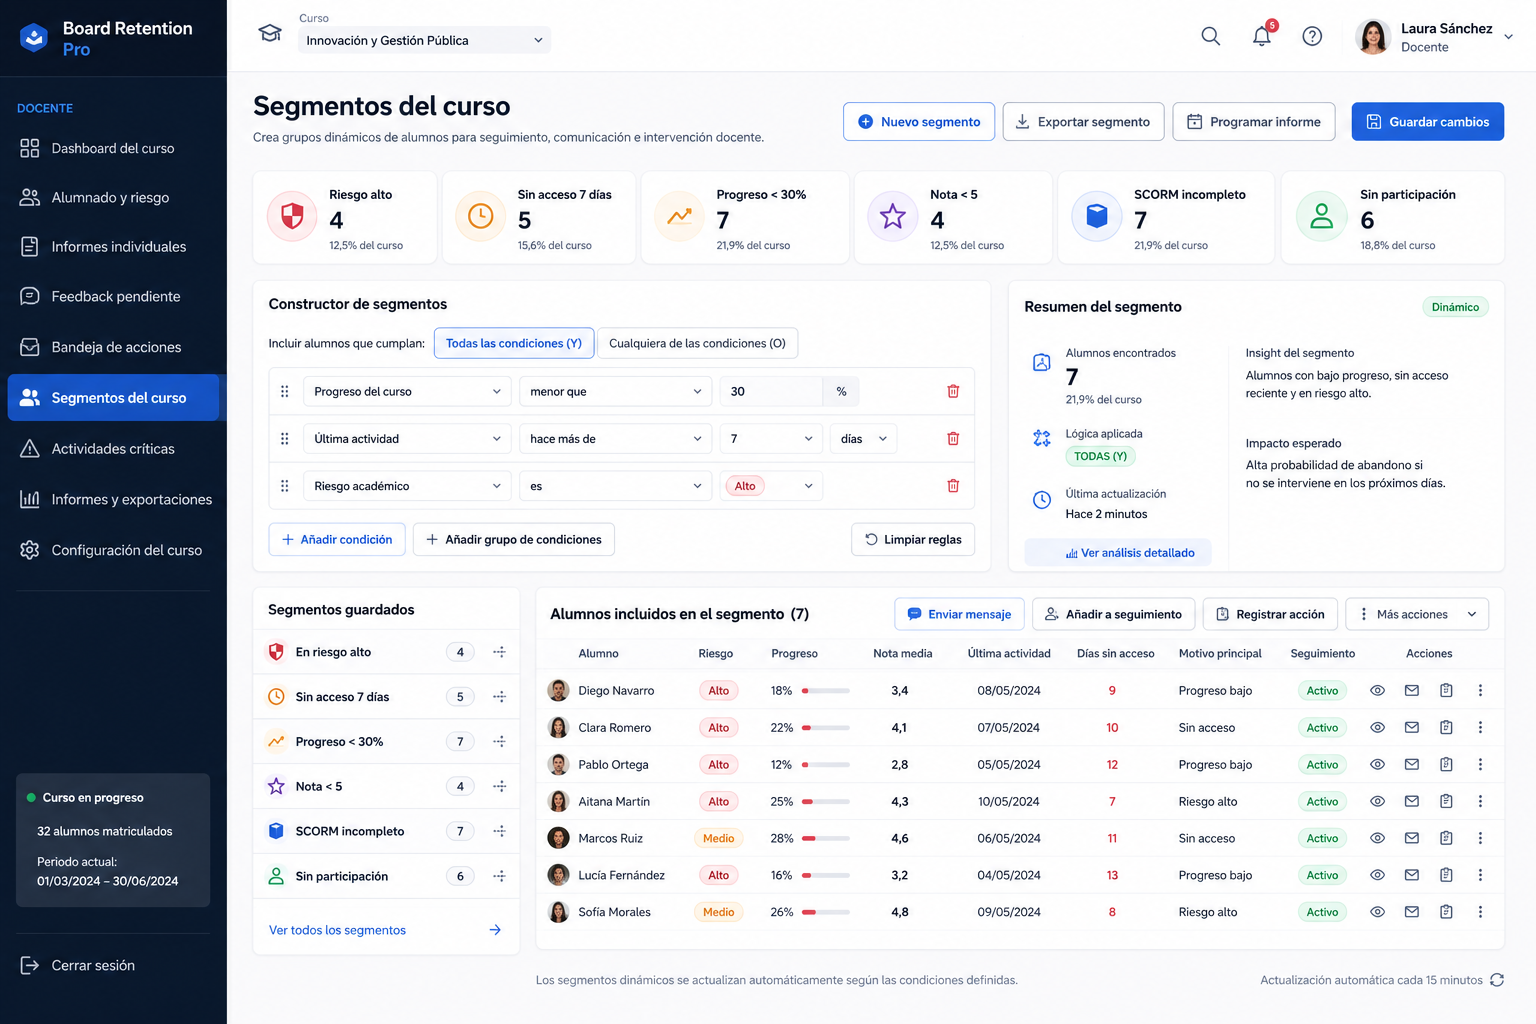Click the Board Retention Pro logo
The height and width of the screenshot is (1024, 1536).
(34, 38)
